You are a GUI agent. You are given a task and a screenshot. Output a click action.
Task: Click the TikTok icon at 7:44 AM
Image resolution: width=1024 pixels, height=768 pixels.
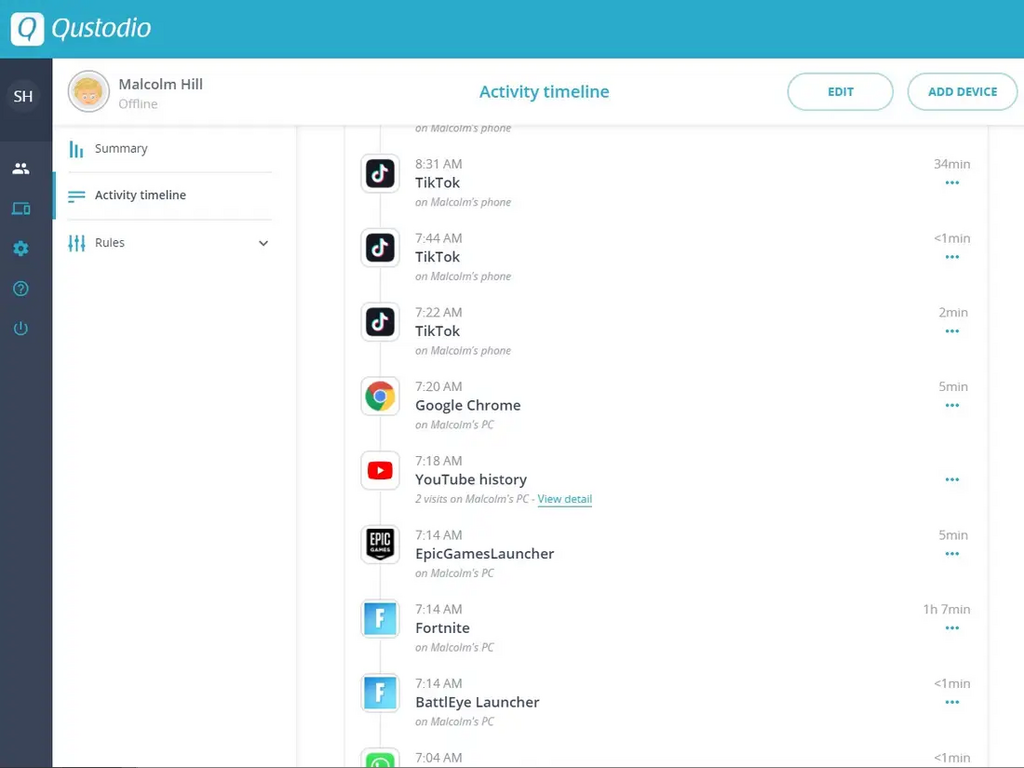click(380, 248)
